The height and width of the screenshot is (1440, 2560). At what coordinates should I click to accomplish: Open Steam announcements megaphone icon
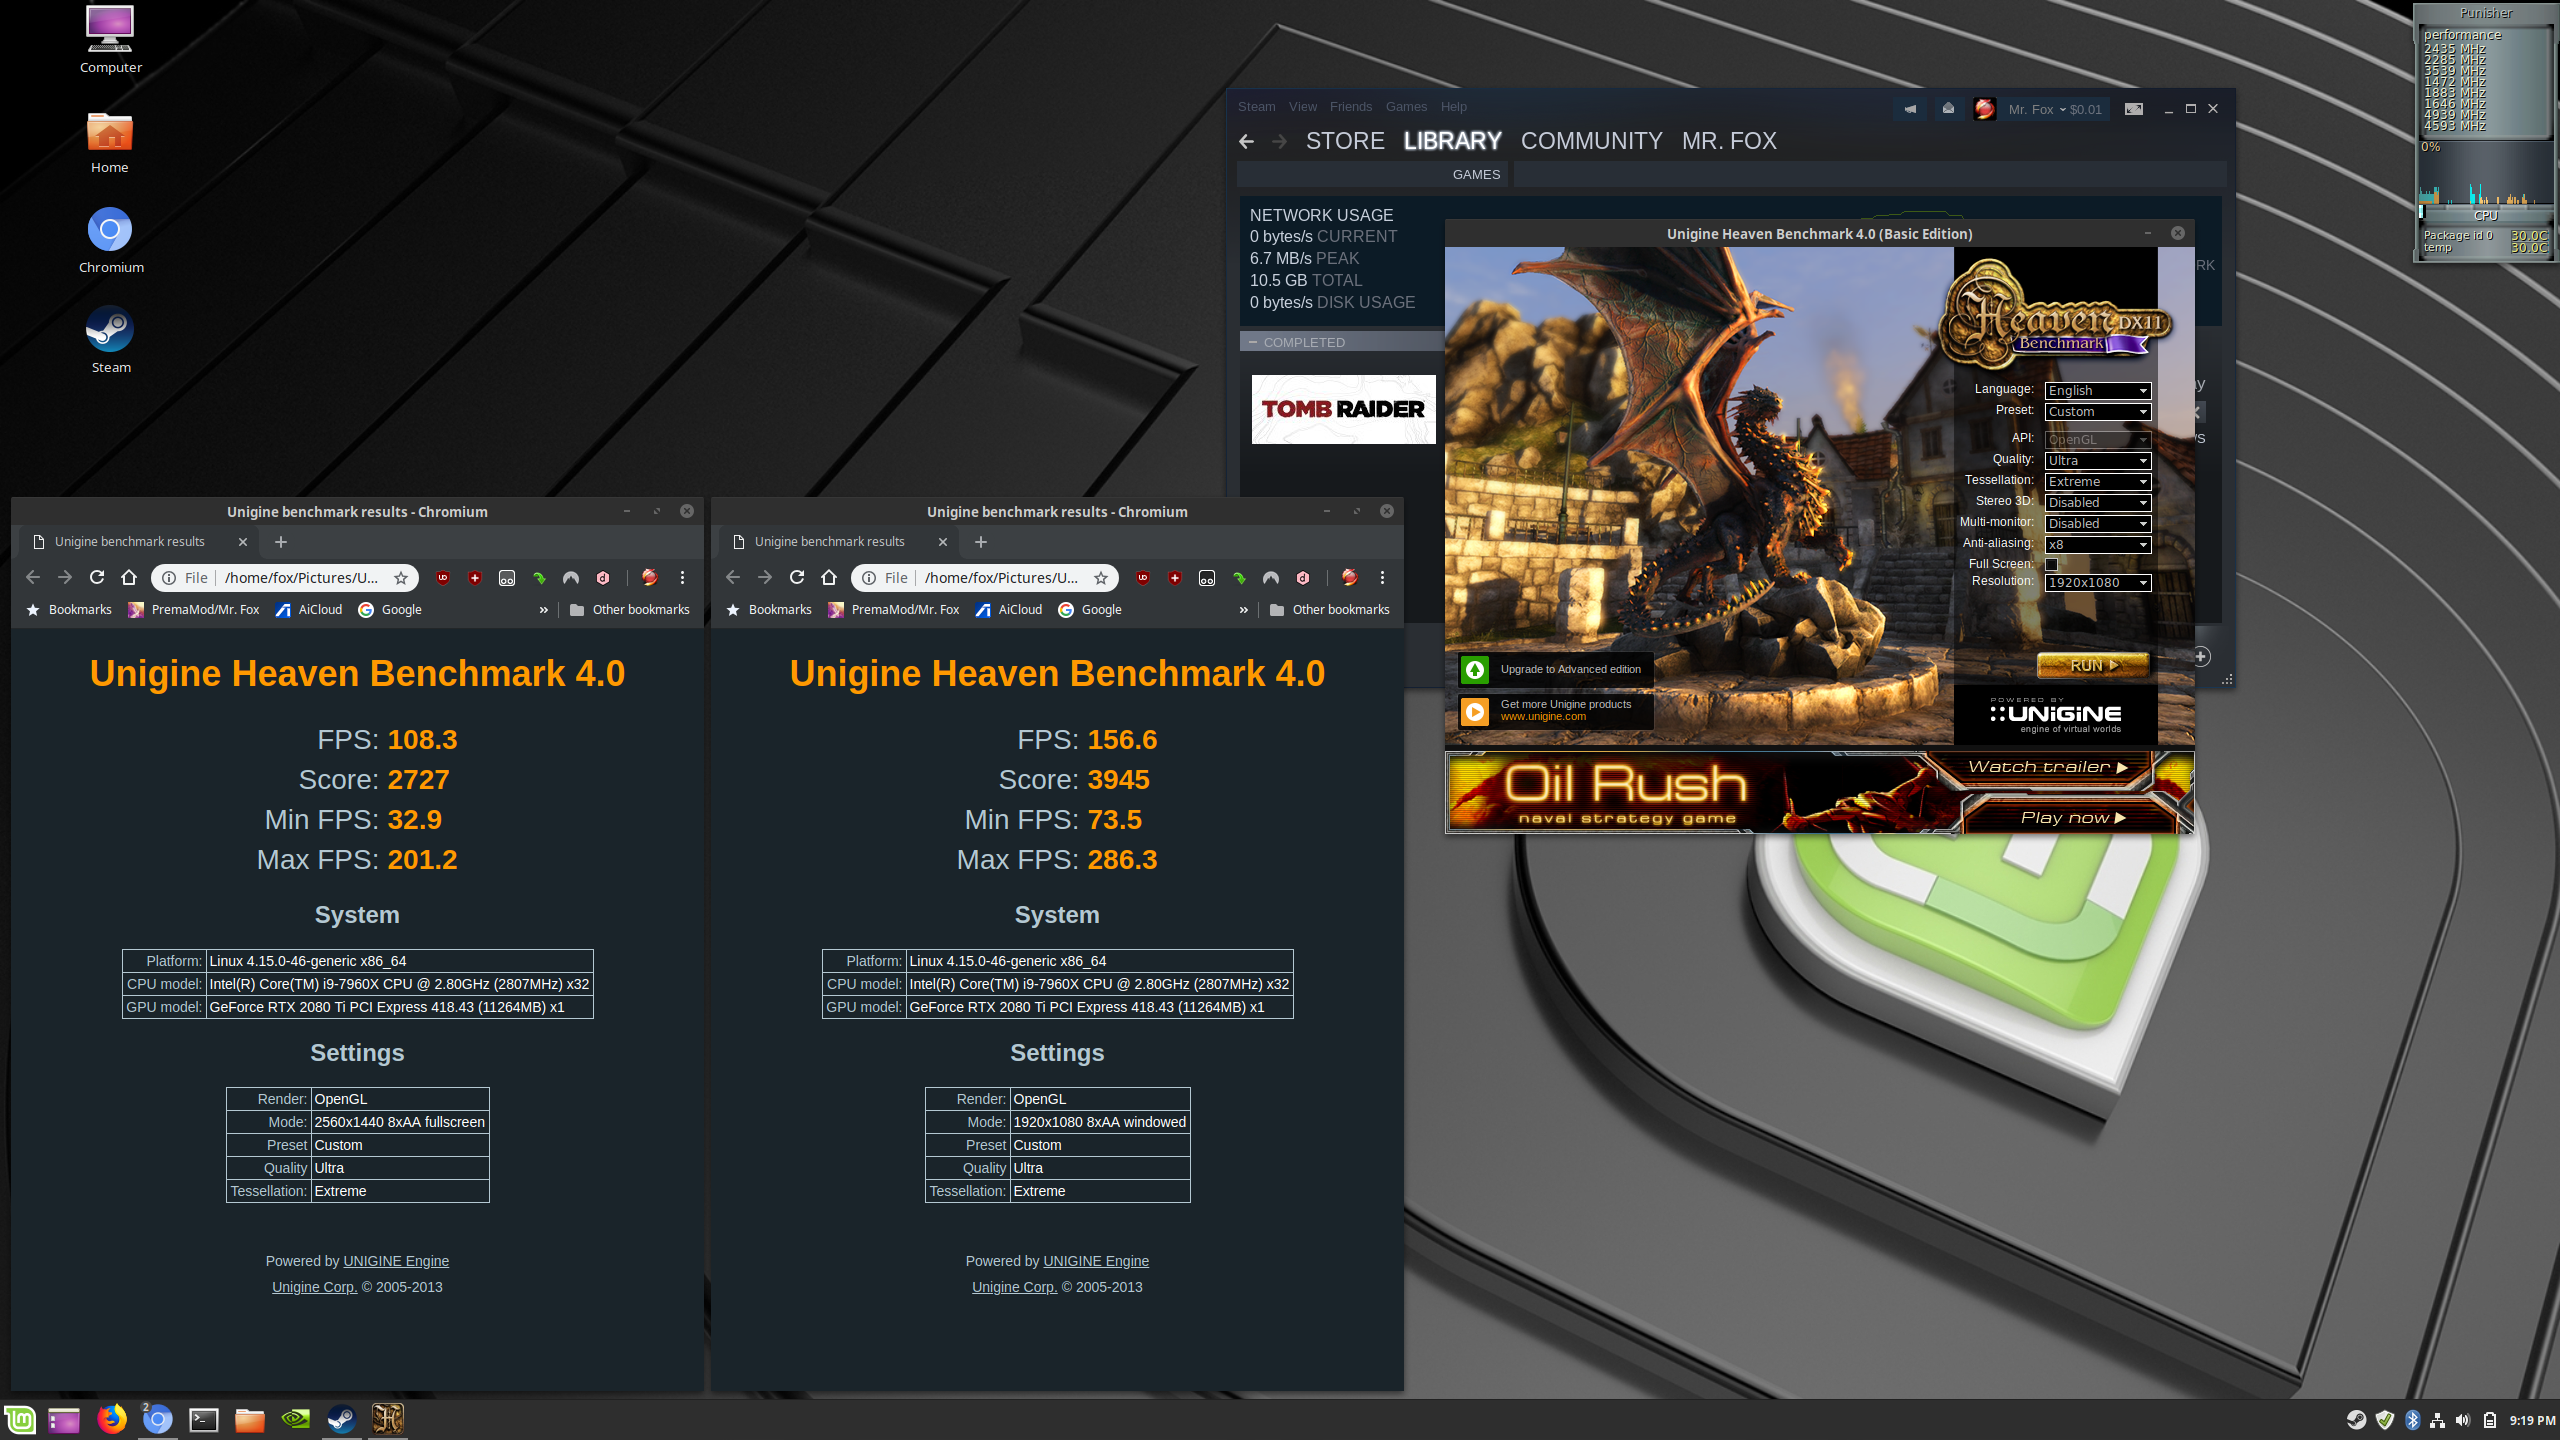pos(1910,109)
